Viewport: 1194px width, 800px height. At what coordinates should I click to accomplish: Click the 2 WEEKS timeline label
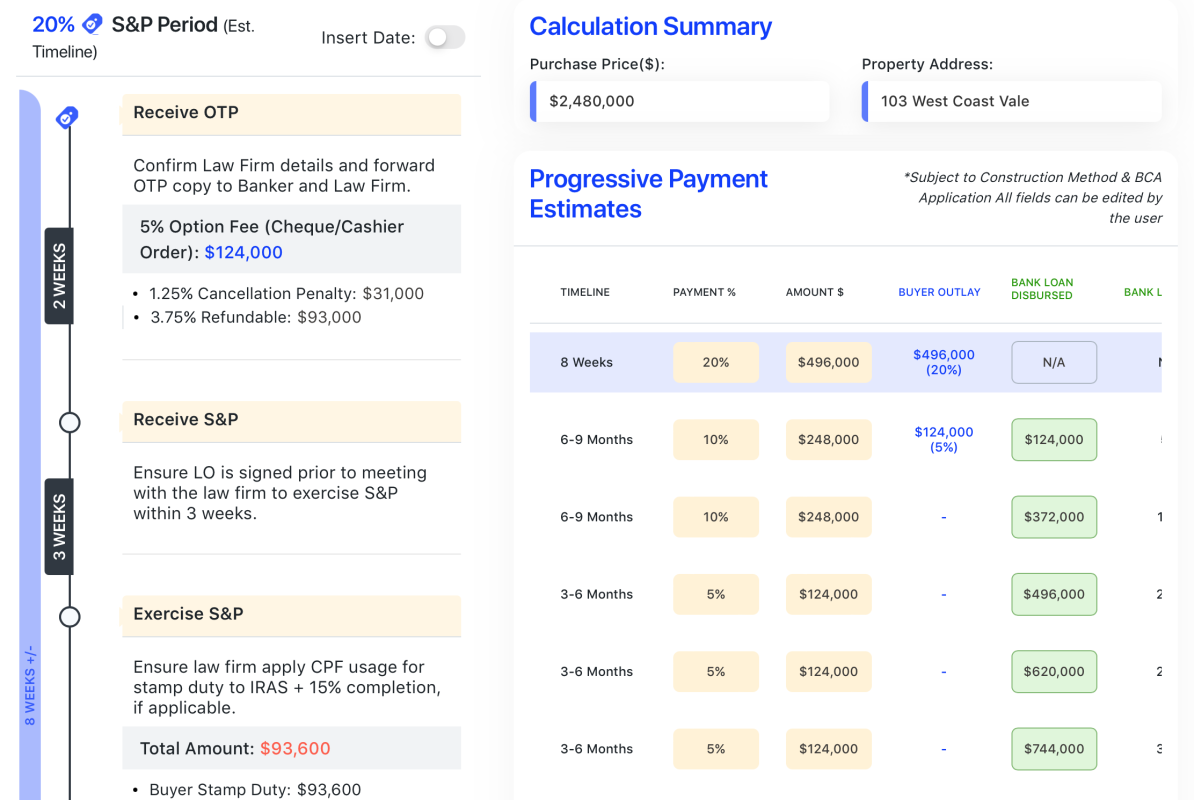point(59,276)
